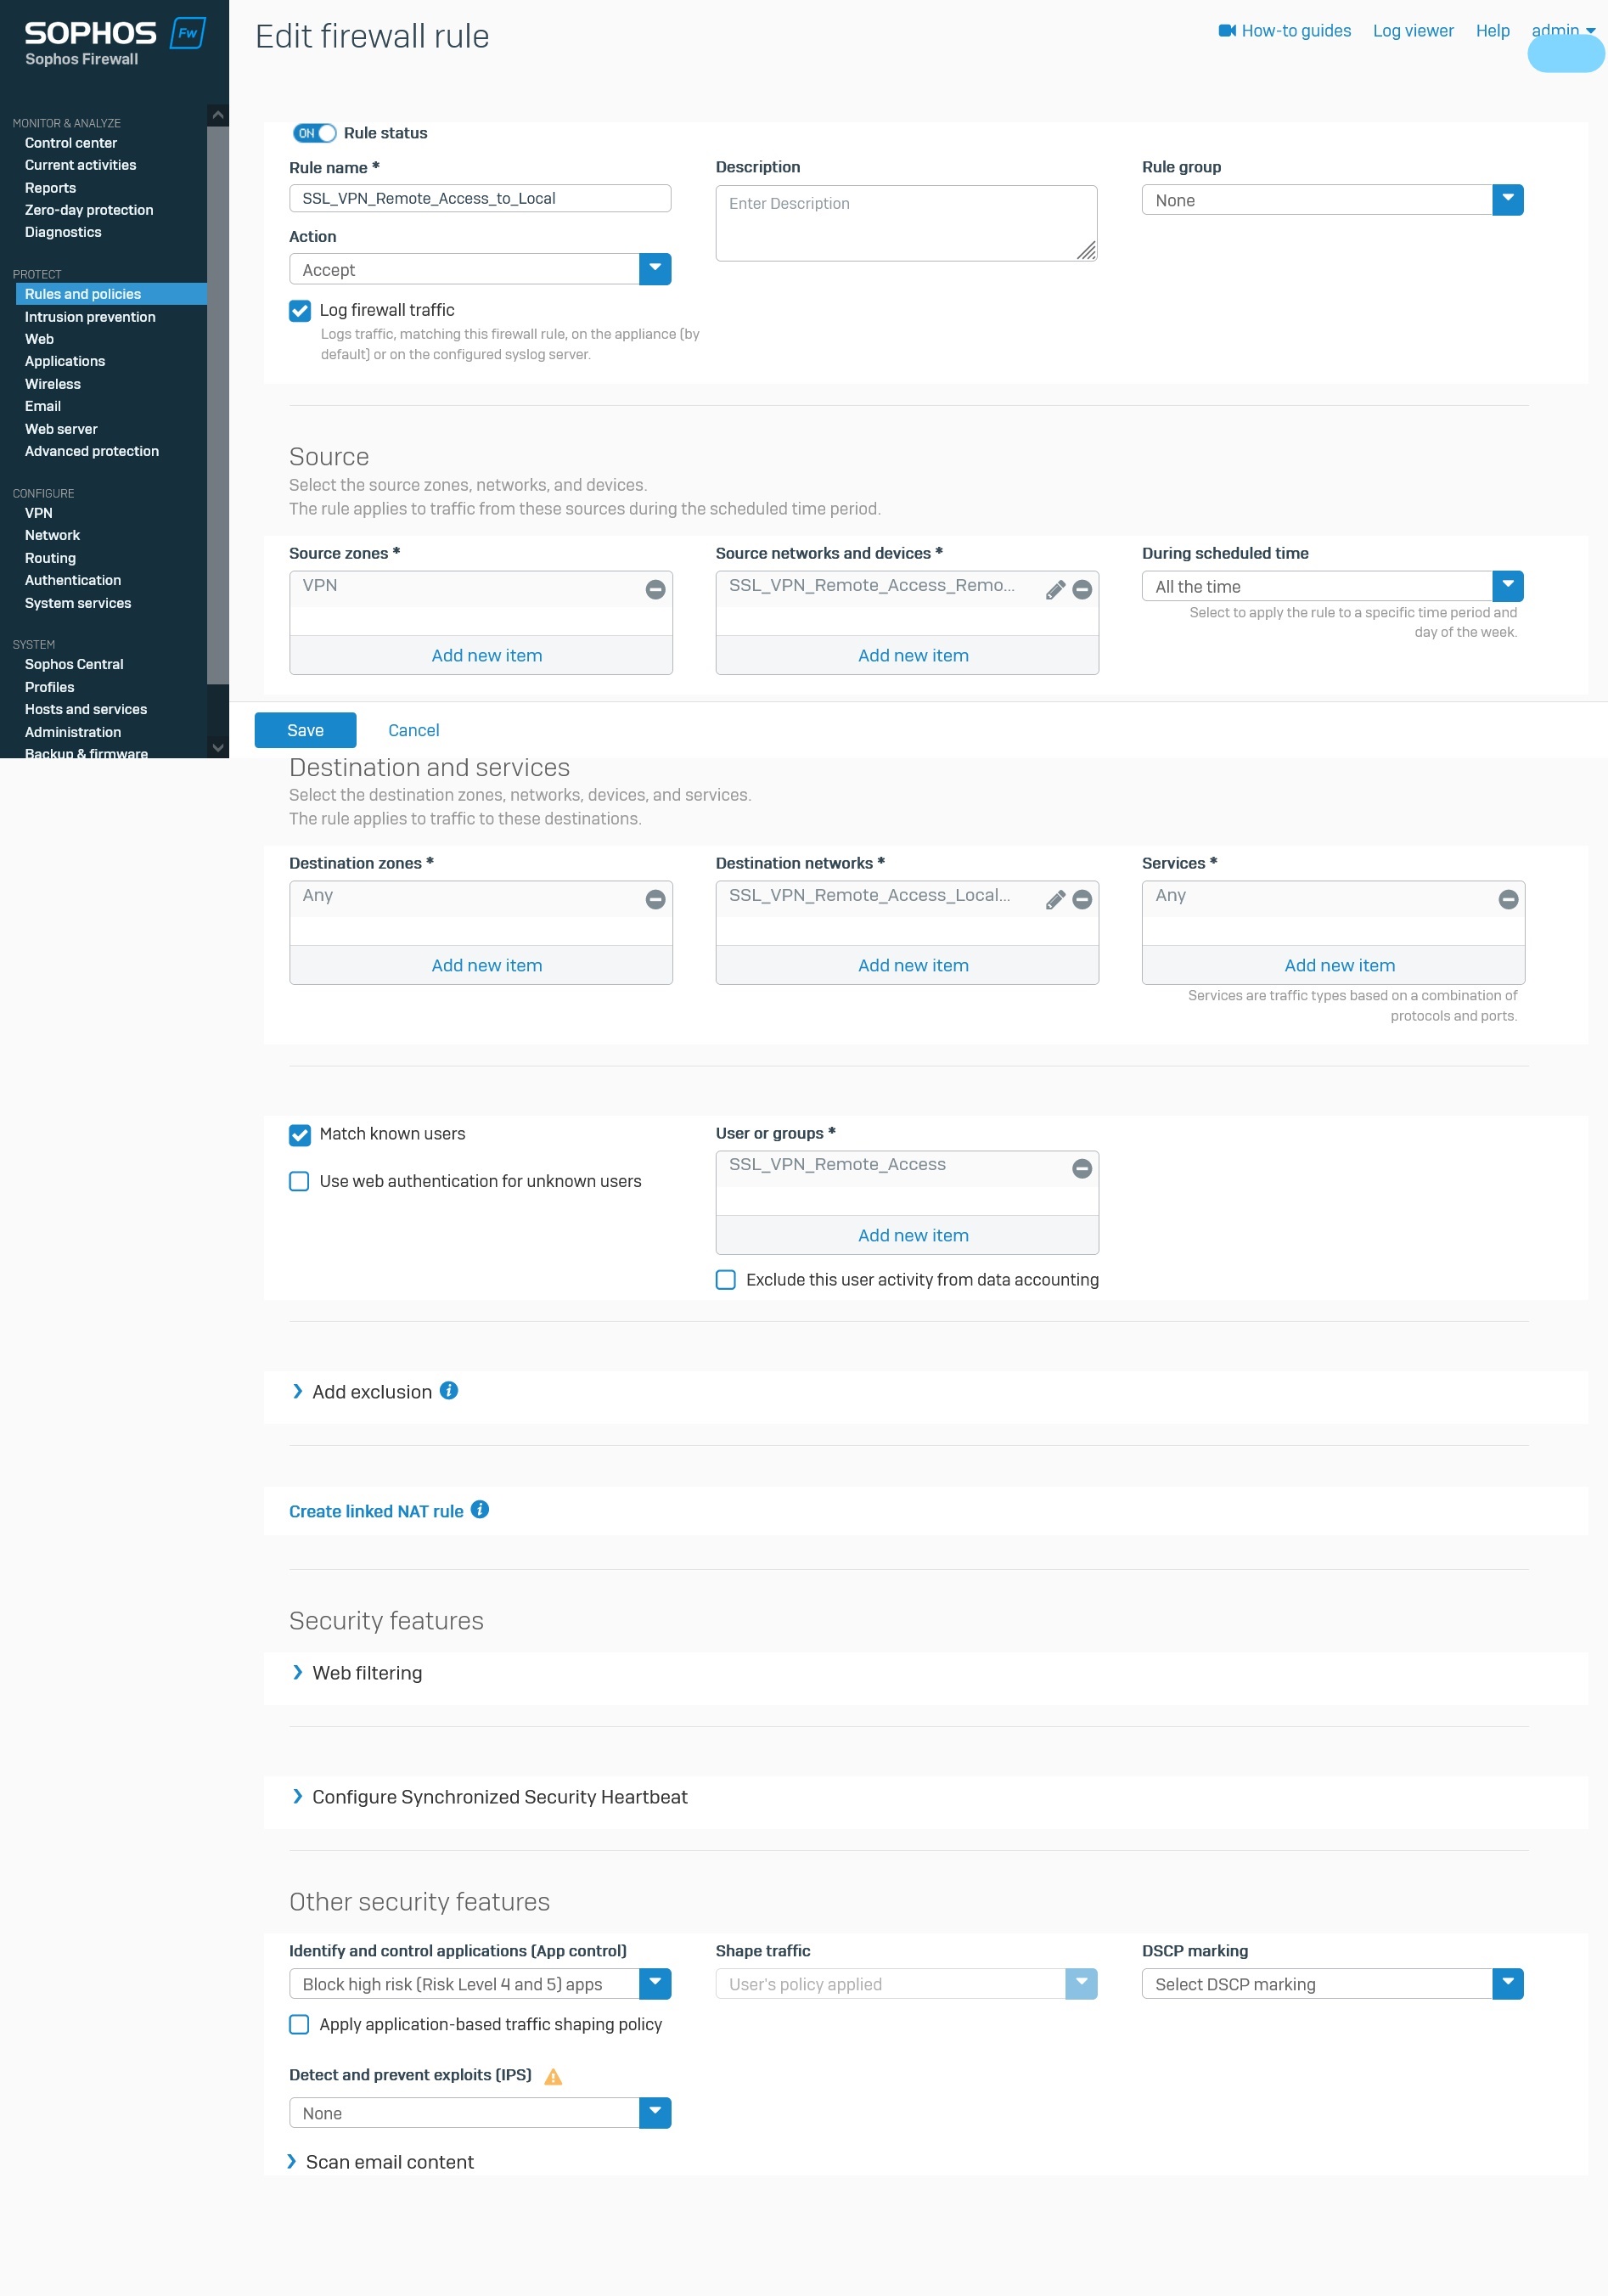Open the Rule group dropdown
This screenshot has height=2296, width=1608.
1332,200
